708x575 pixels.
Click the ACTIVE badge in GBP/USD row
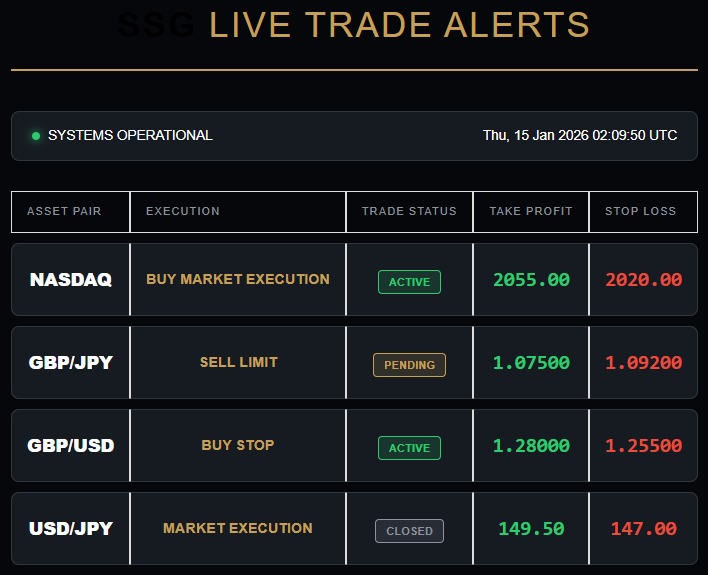tap(409, 448)
